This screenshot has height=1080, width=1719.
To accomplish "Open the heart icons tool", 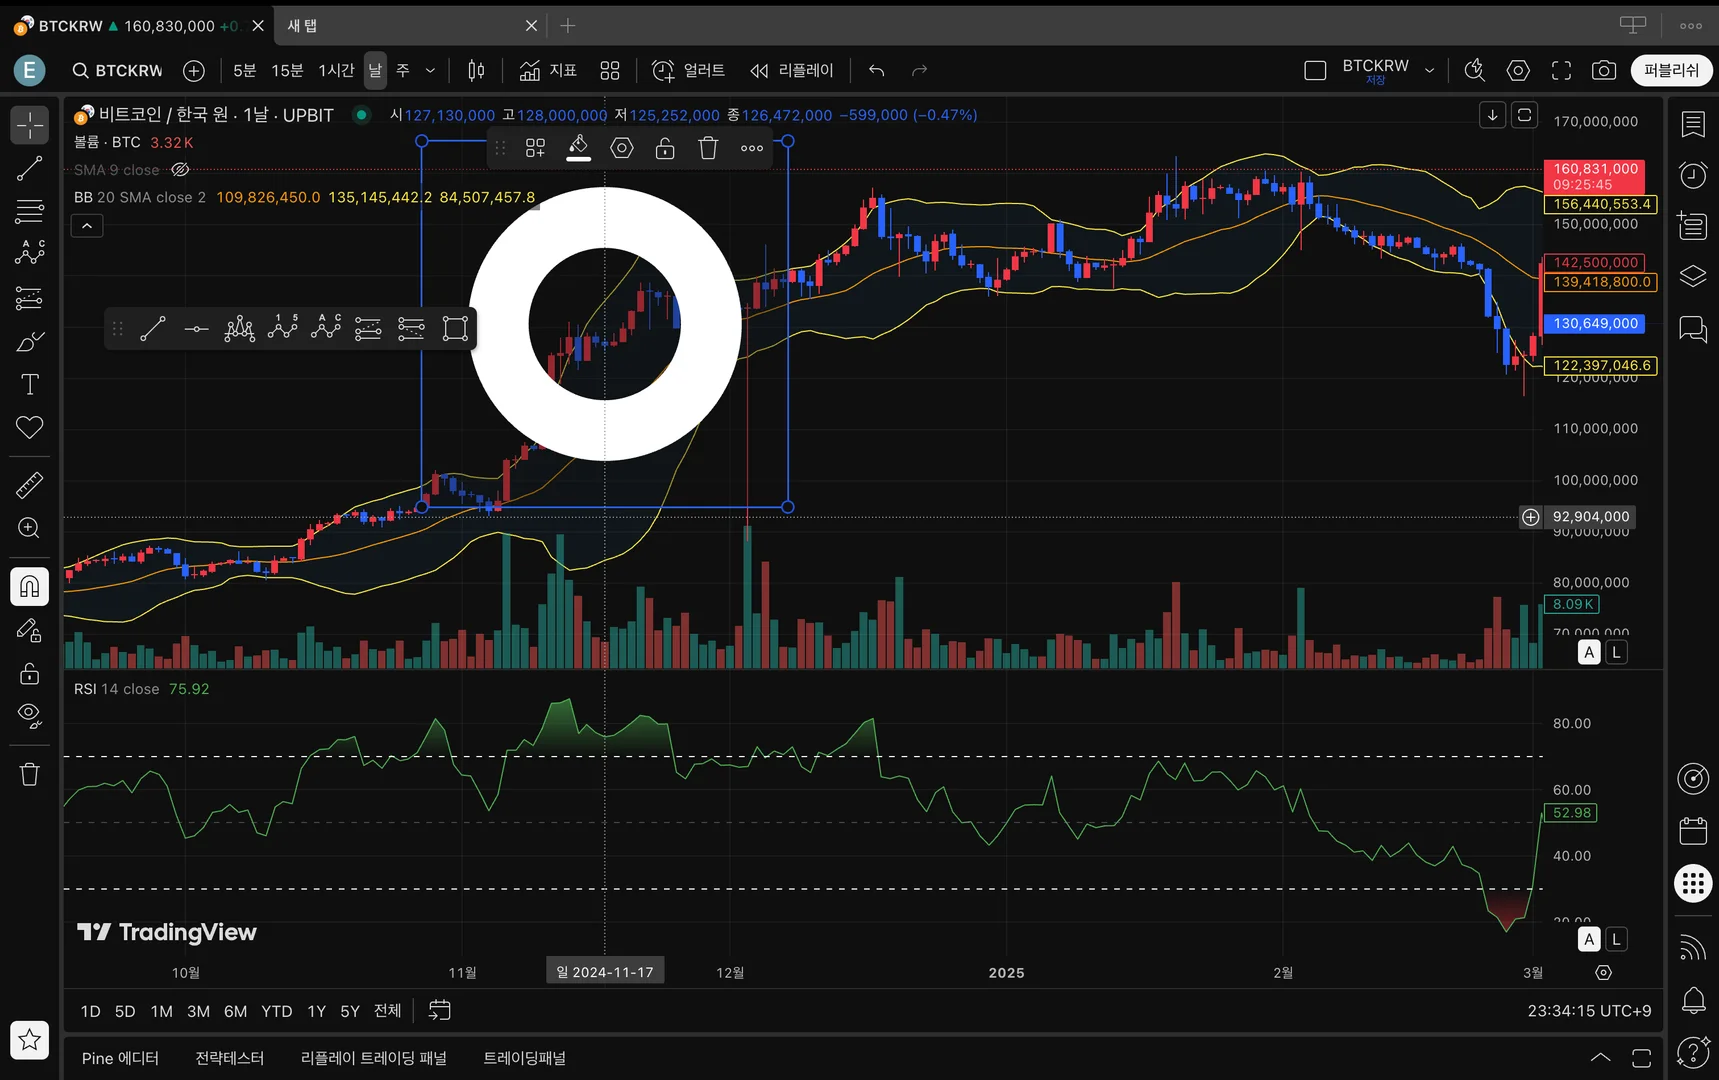I will click(30, 427).
